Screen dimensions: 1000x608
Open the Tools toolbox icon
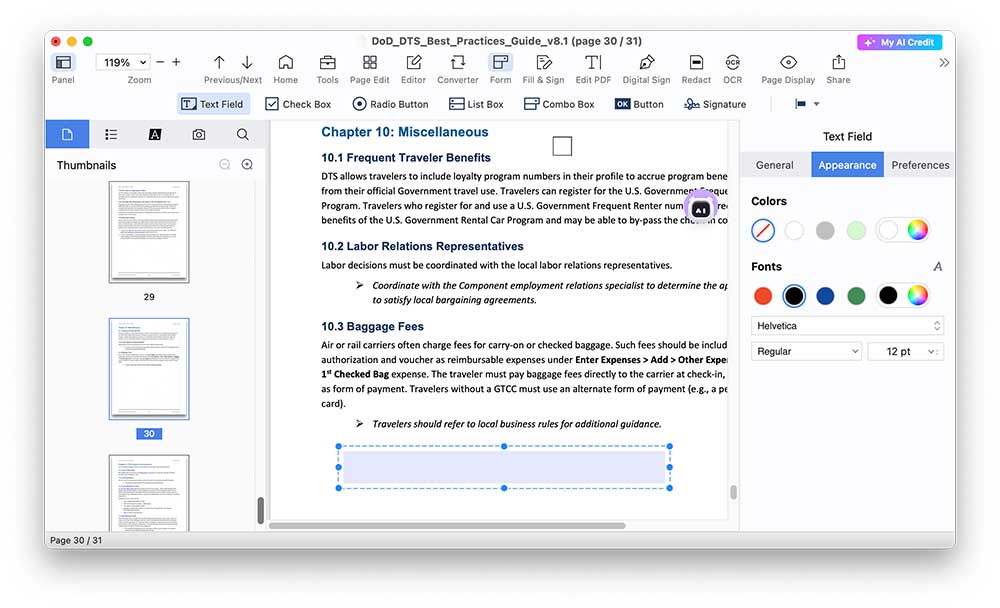[x=327, y=63]
